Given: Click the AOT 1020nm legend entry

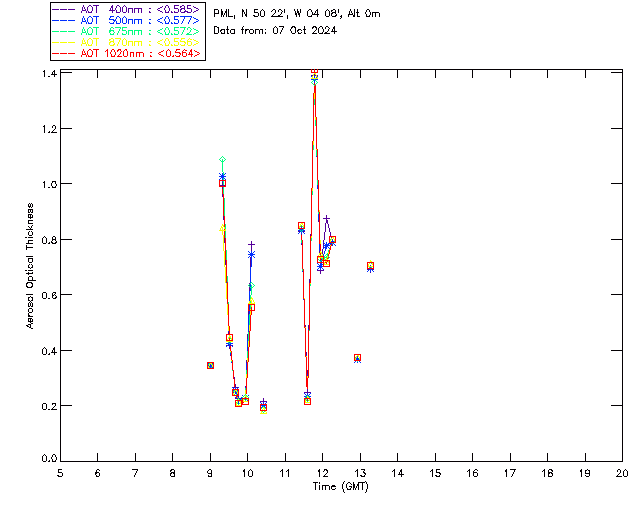Looking at the screenshot, I should [x=126, y=53].
